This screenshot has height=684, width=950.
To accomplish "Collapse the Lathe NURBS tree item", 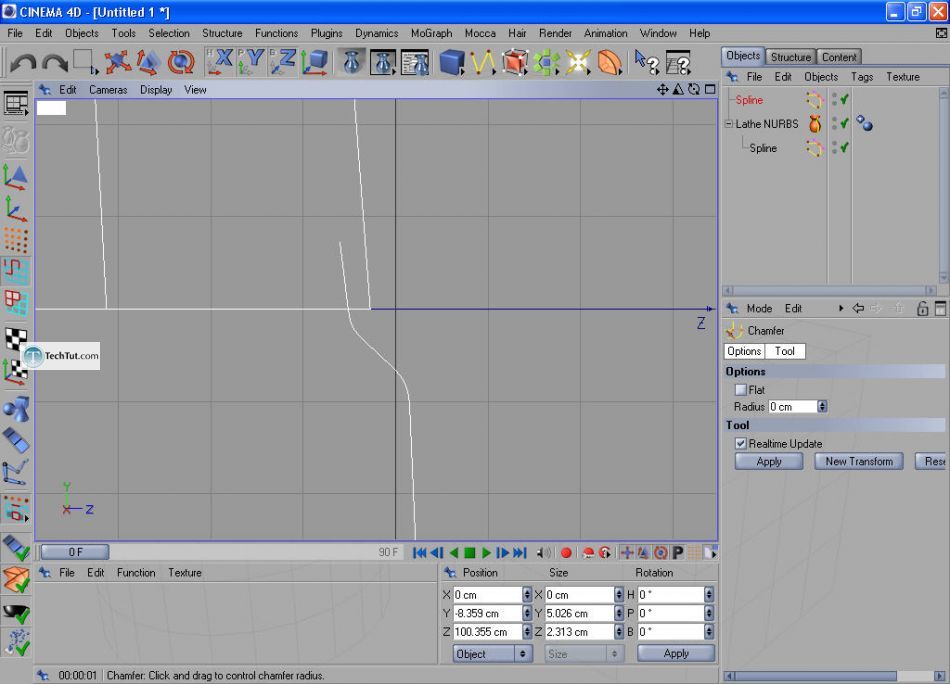I will tap(729, 124).
